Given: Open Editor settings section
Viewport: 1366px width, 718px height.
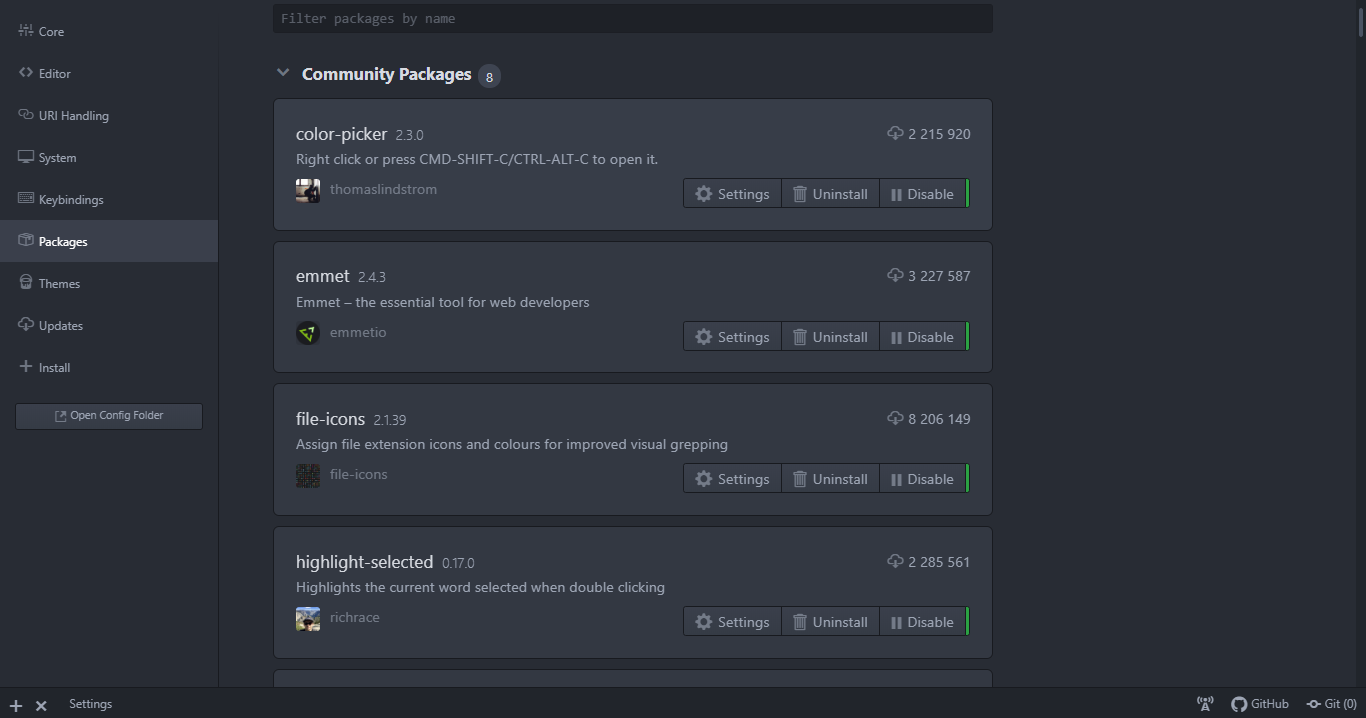Looking at the screenshot, I should click(x=108, y=73).
